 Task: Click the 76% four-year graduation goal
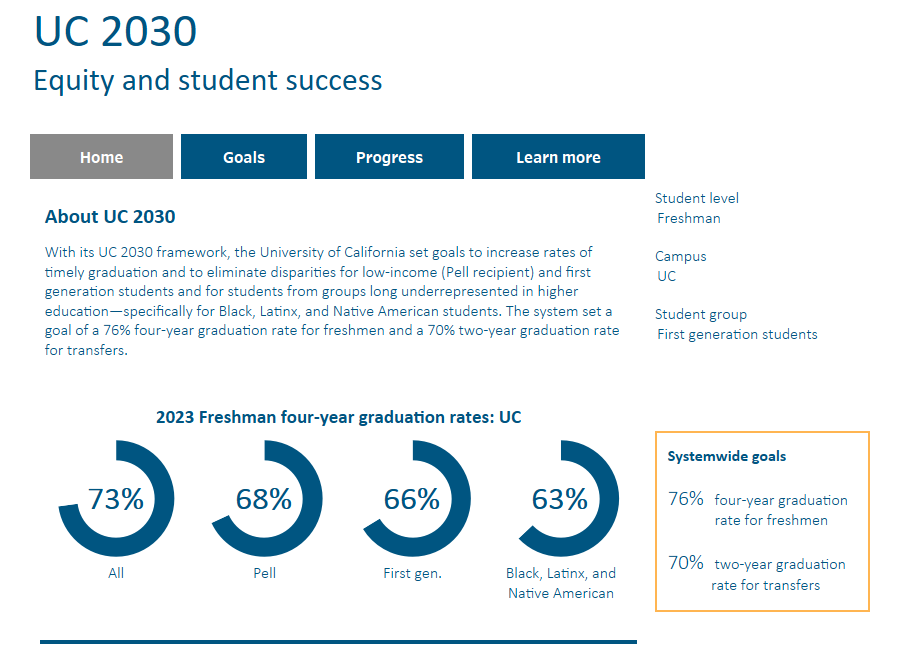759,509
